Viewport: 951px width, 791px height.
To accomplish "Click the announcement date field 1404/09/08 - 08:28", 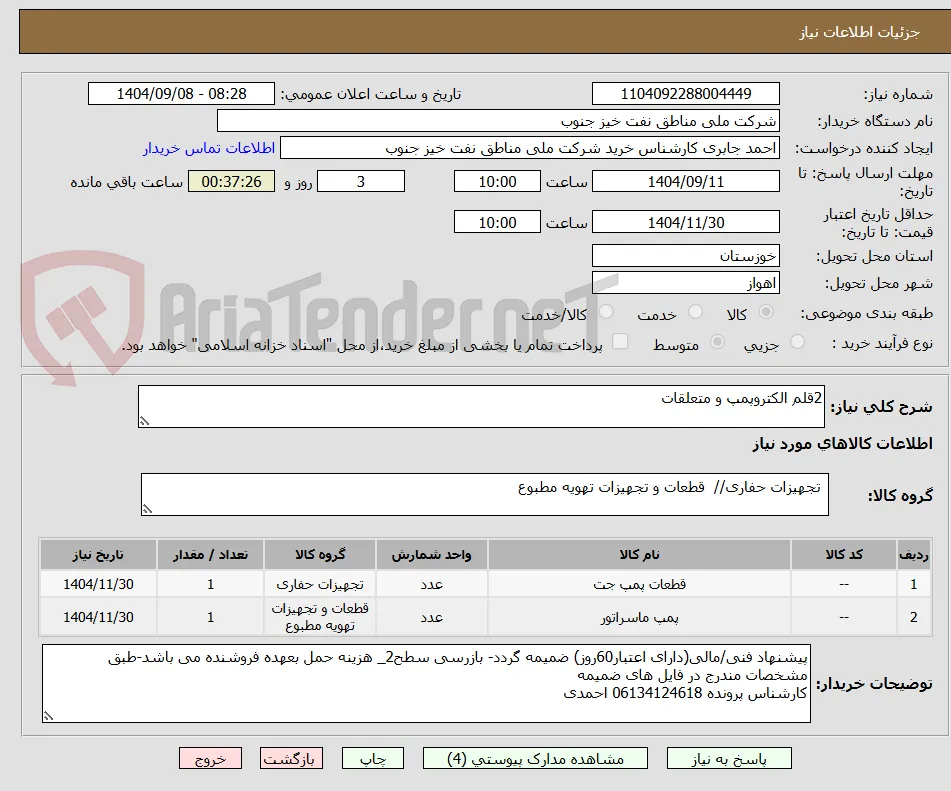I will (x=181, y=94).
